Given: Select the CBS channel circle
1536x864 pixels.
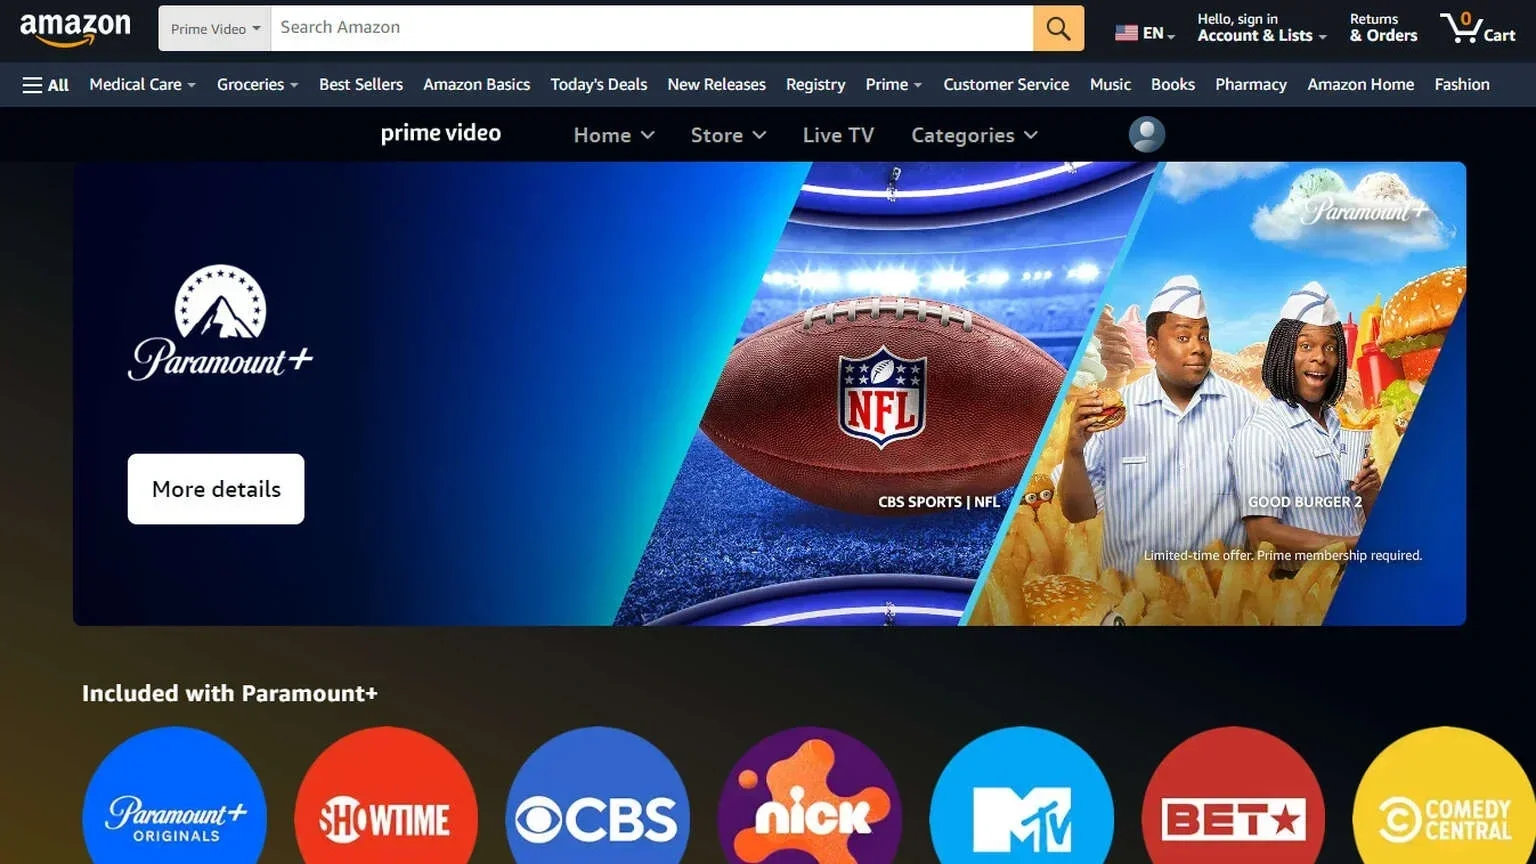Looking at the screenshot, I should (598, 795).
